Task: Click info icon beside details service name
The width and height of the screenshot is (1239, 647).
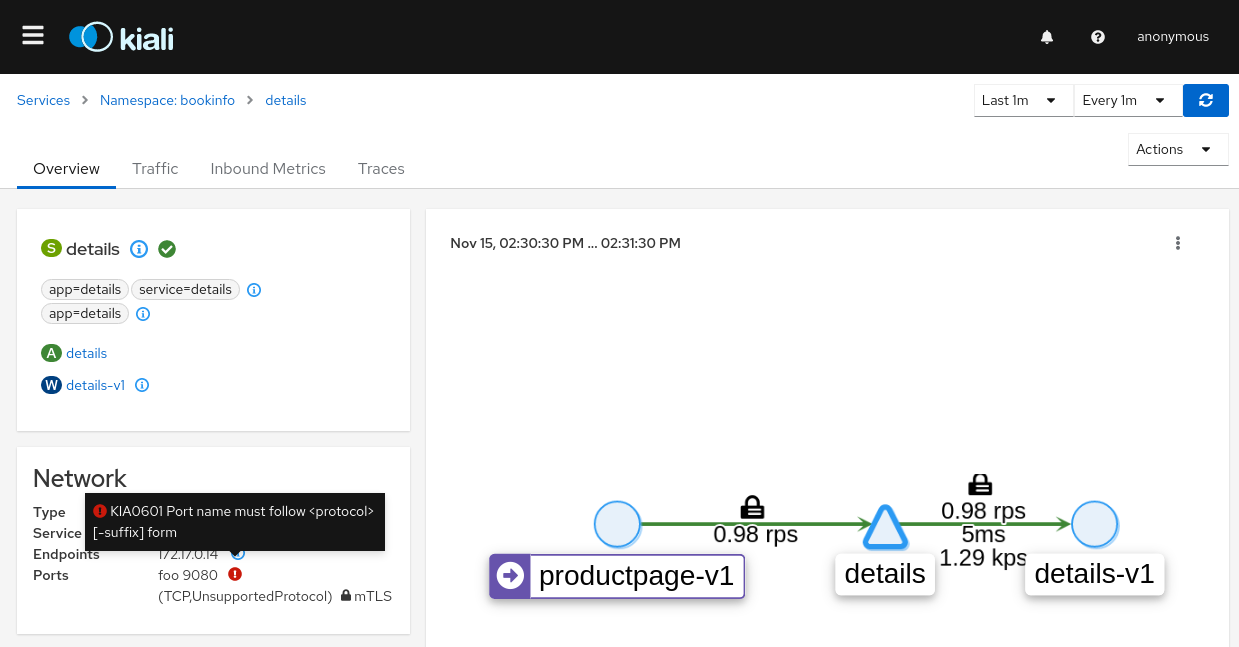Action: pos(140,249)
